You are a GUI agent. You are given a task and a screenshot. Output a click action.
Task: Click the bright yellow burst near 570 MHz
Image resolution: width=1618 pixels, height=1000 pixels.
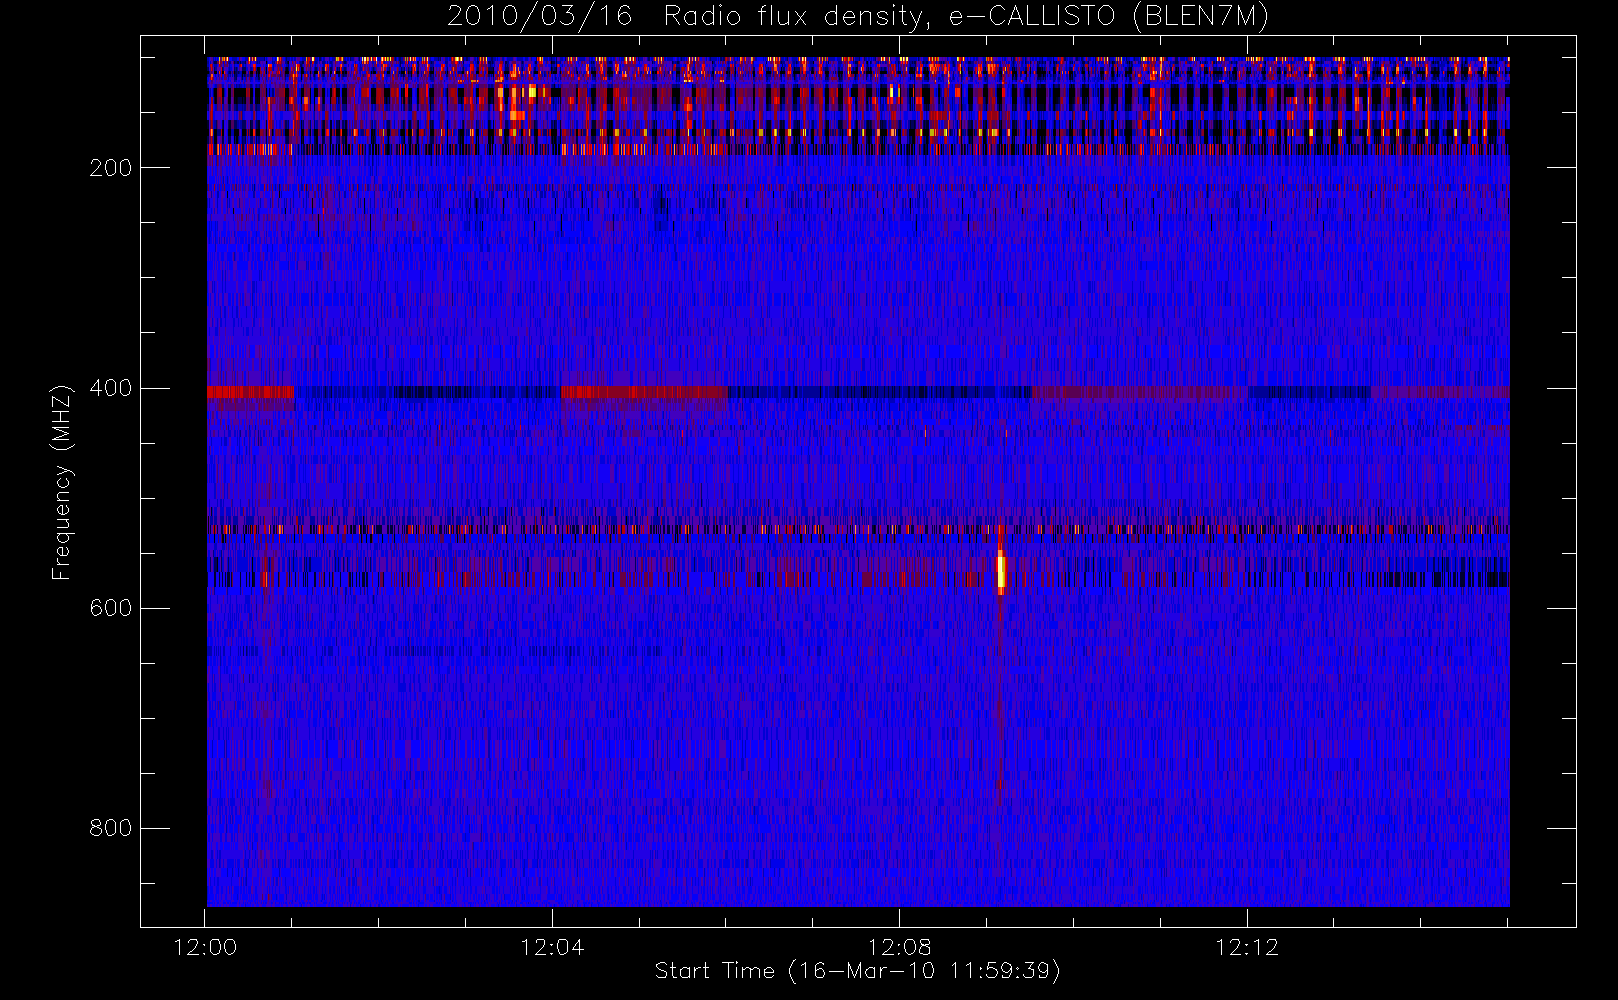pyautogui.click(x=1000, y=572)
